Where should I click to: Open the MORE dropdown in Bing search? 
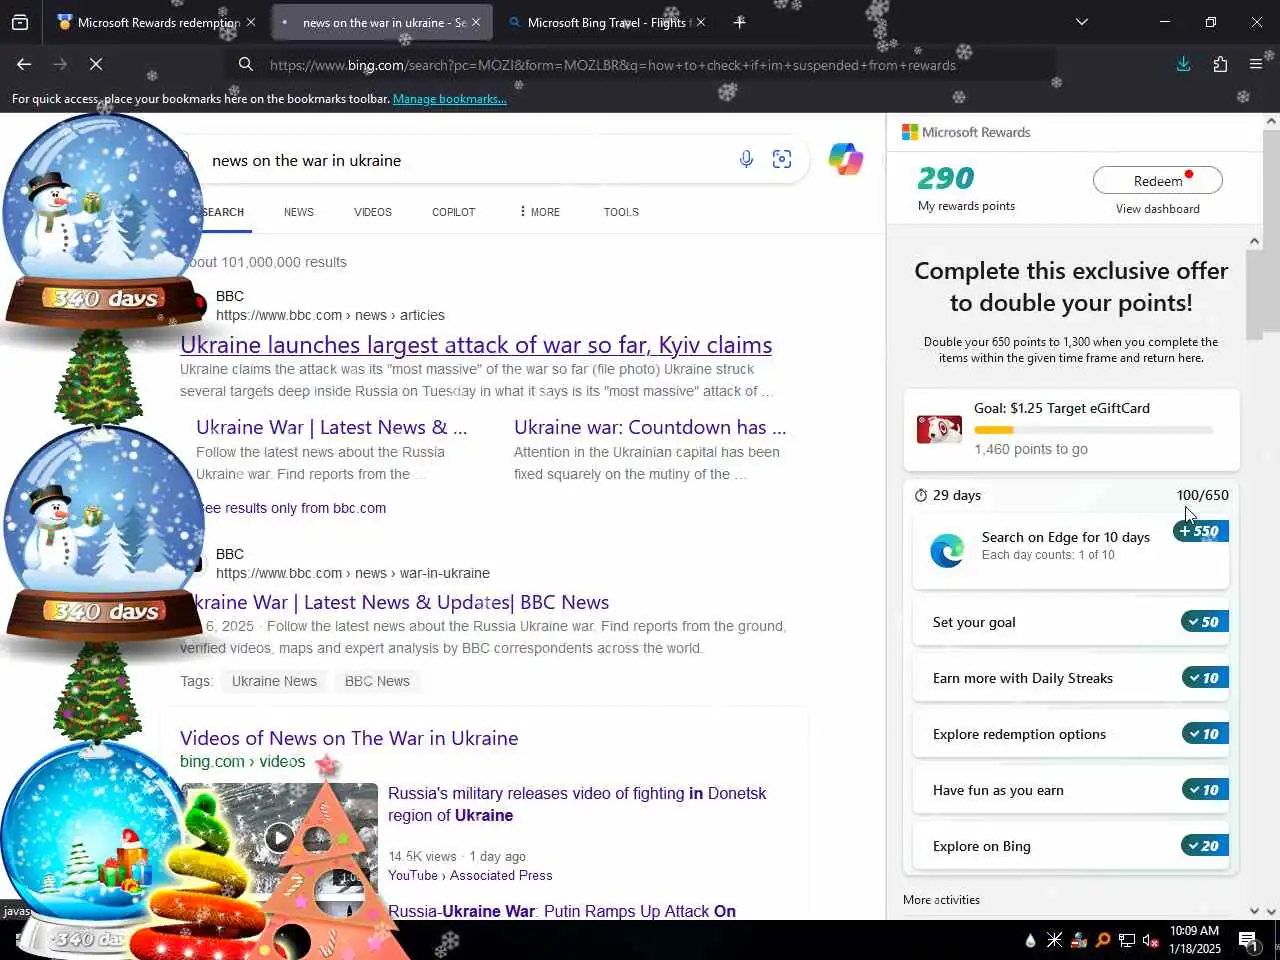coord(540,212)
